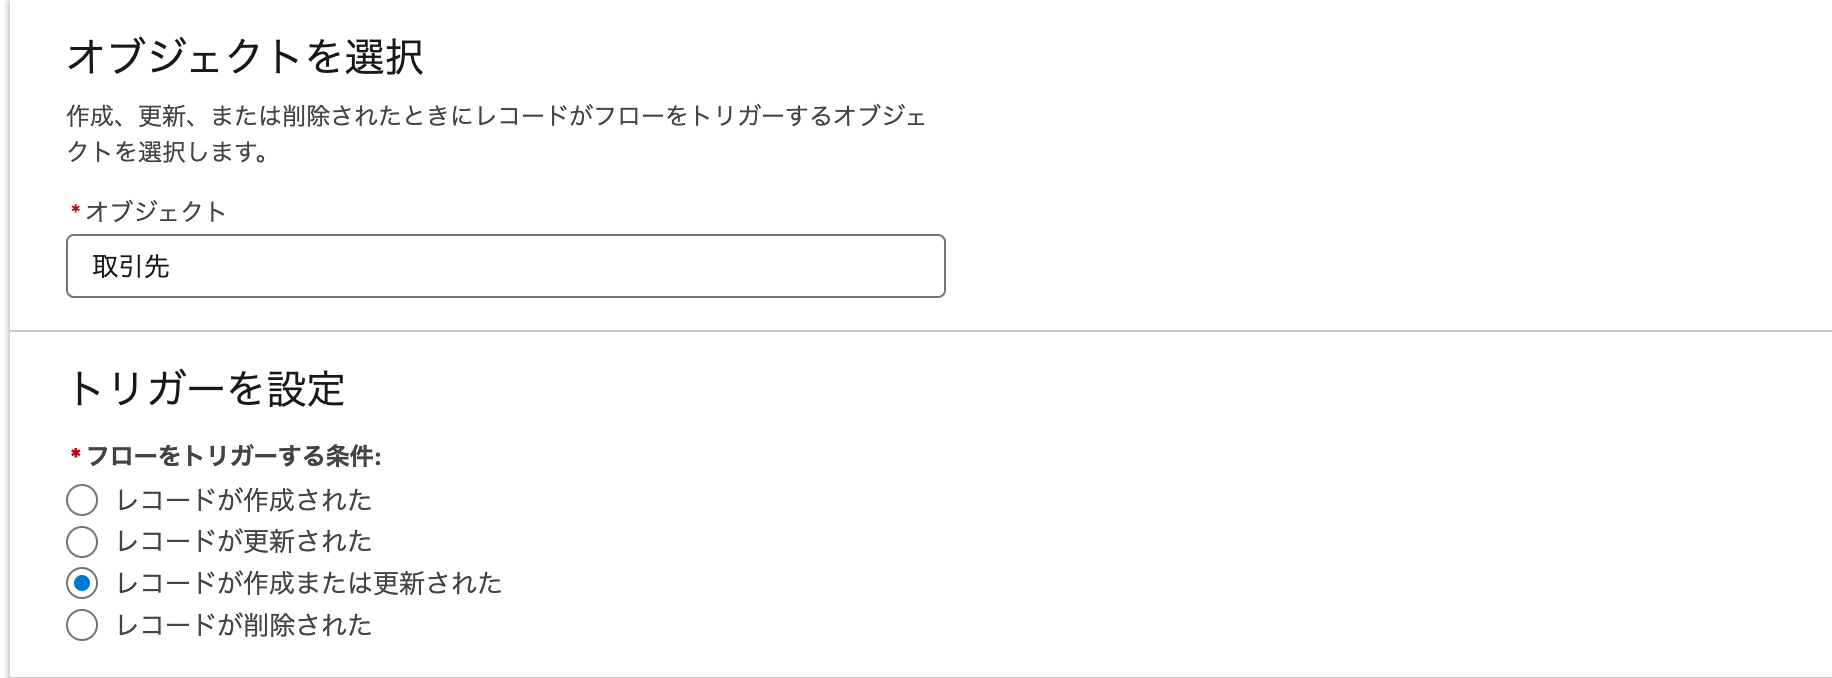
Task: Click the レコードが作成された option label text
Action: (245, 501)
